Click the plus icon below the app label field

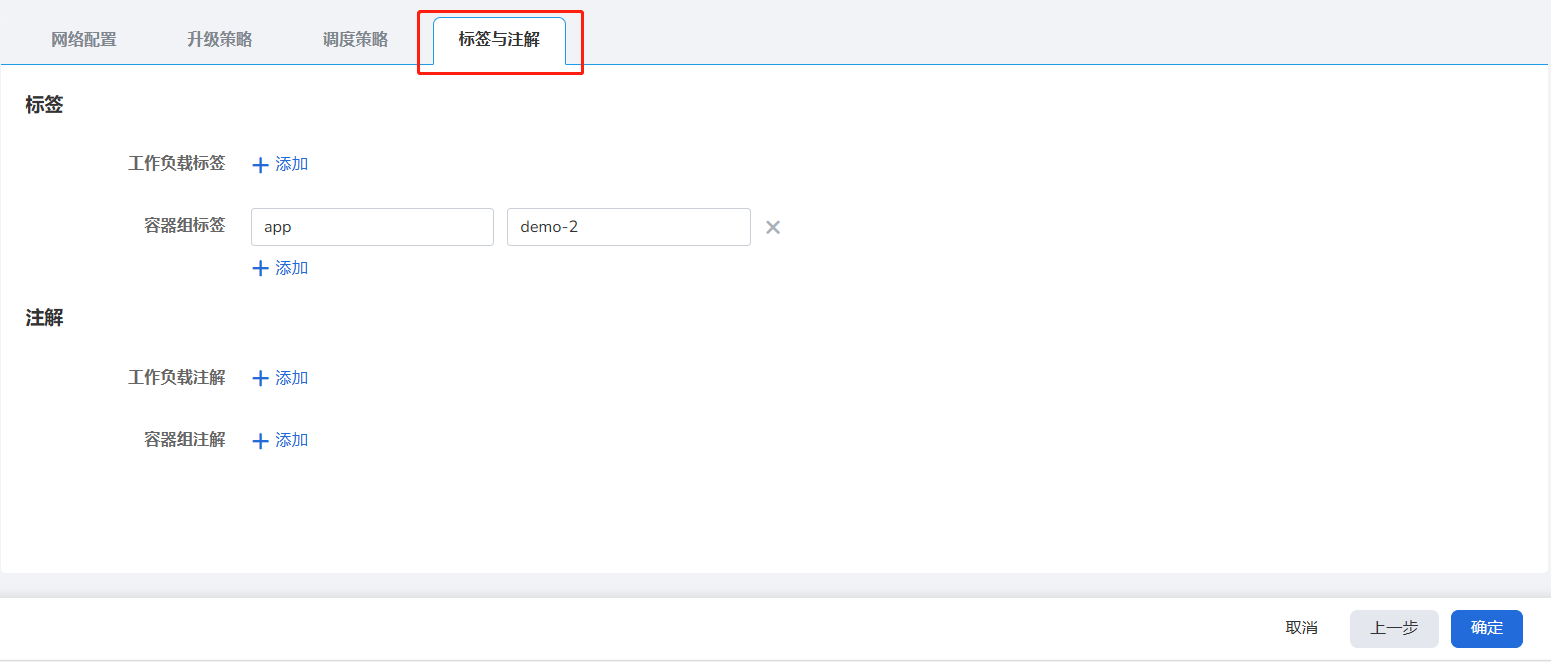click(260, 268)
